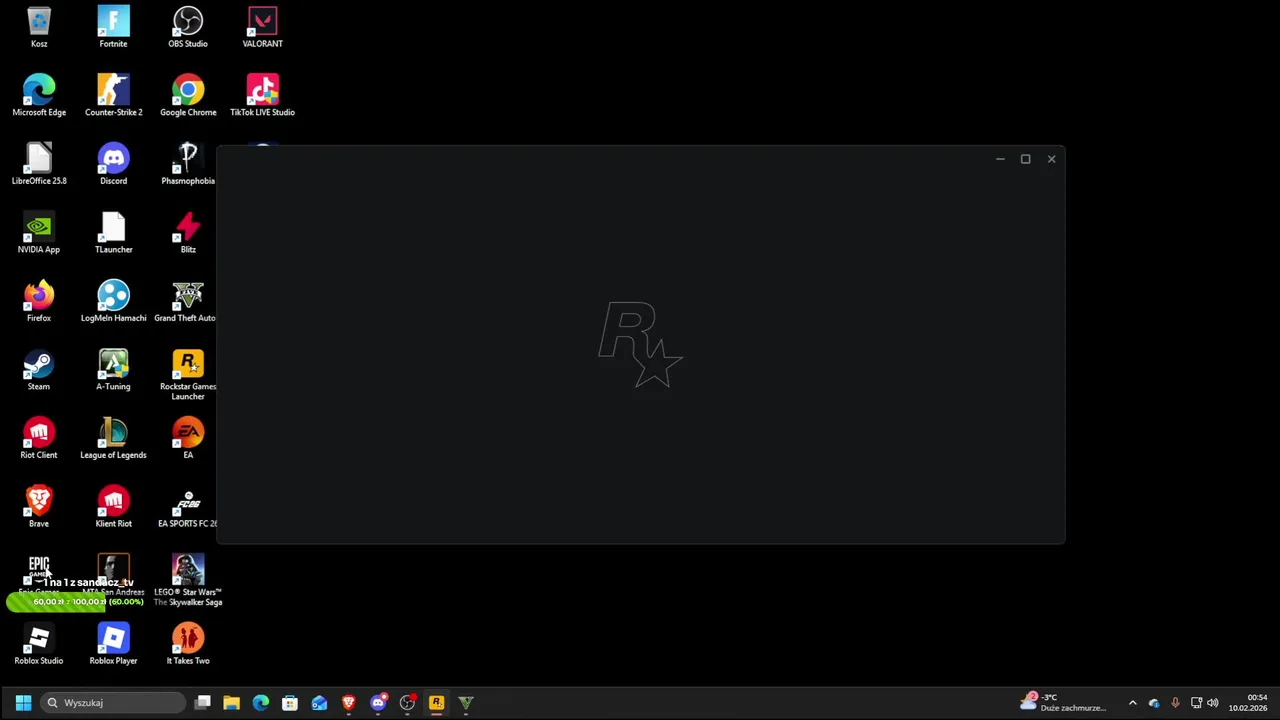Launch VALORANT desktop shortcut
1280x720 pixels.
point(262,27)
